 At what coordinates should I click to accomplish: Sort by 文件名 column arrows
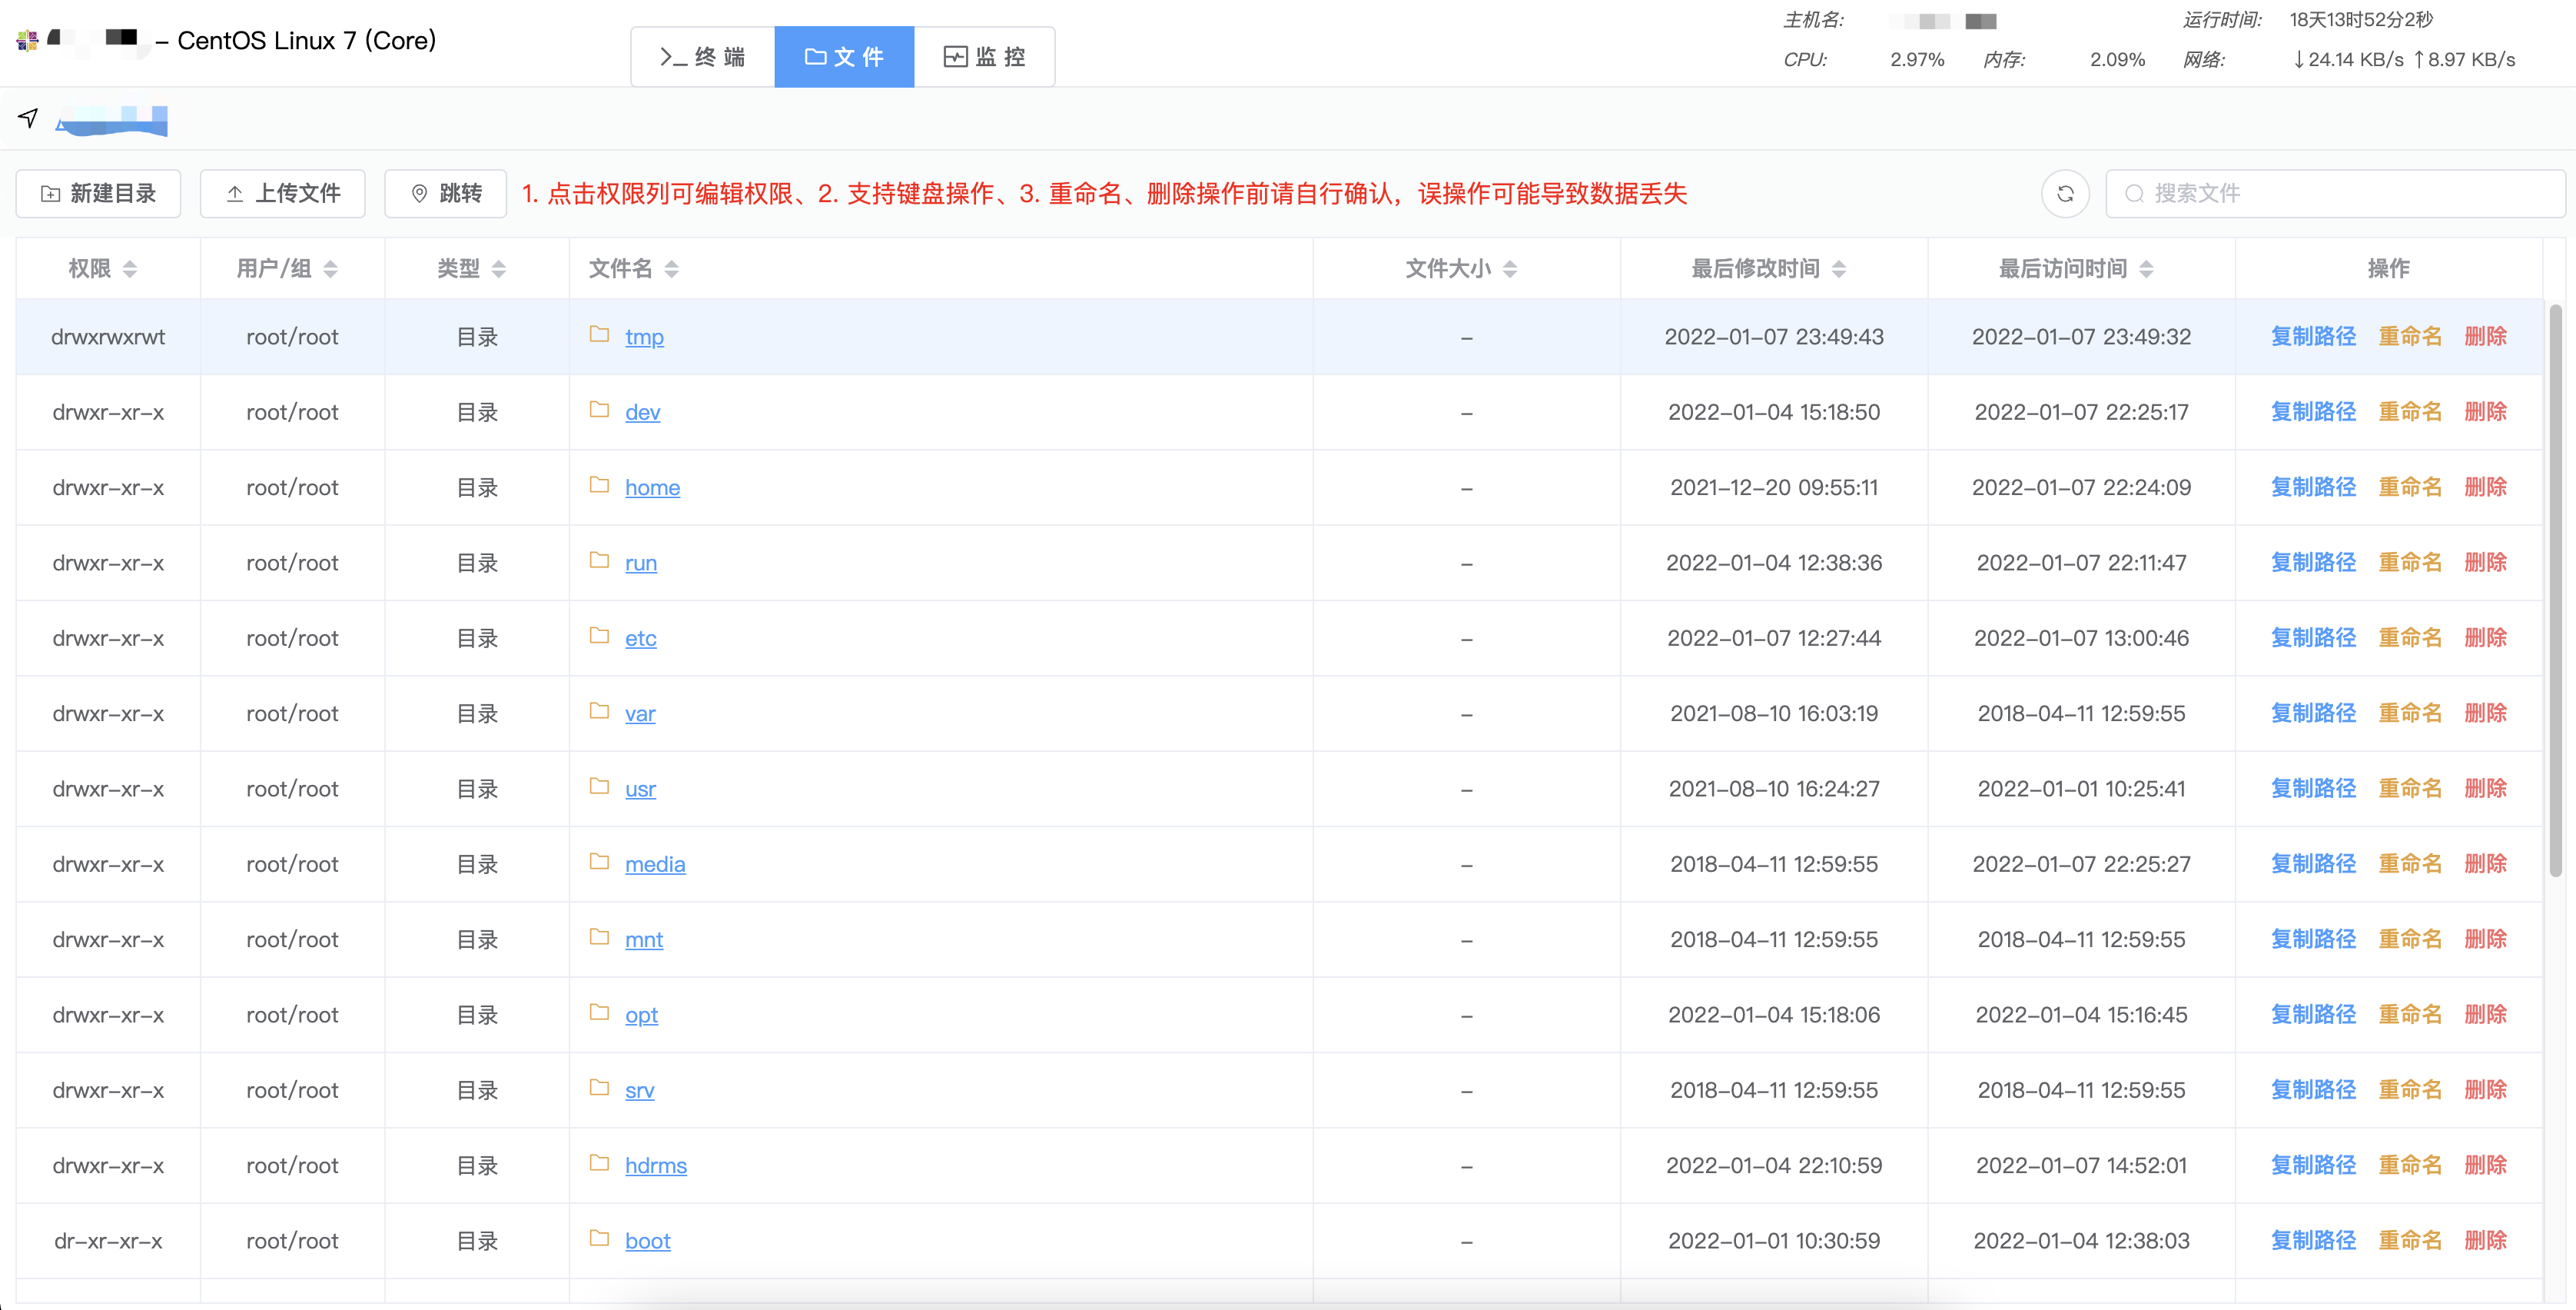(672, 268)
